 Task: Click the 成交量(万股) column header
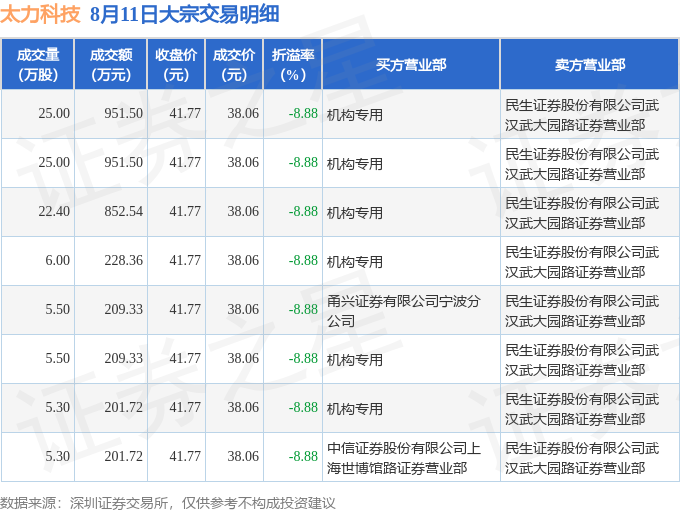[x=38, y=64]
